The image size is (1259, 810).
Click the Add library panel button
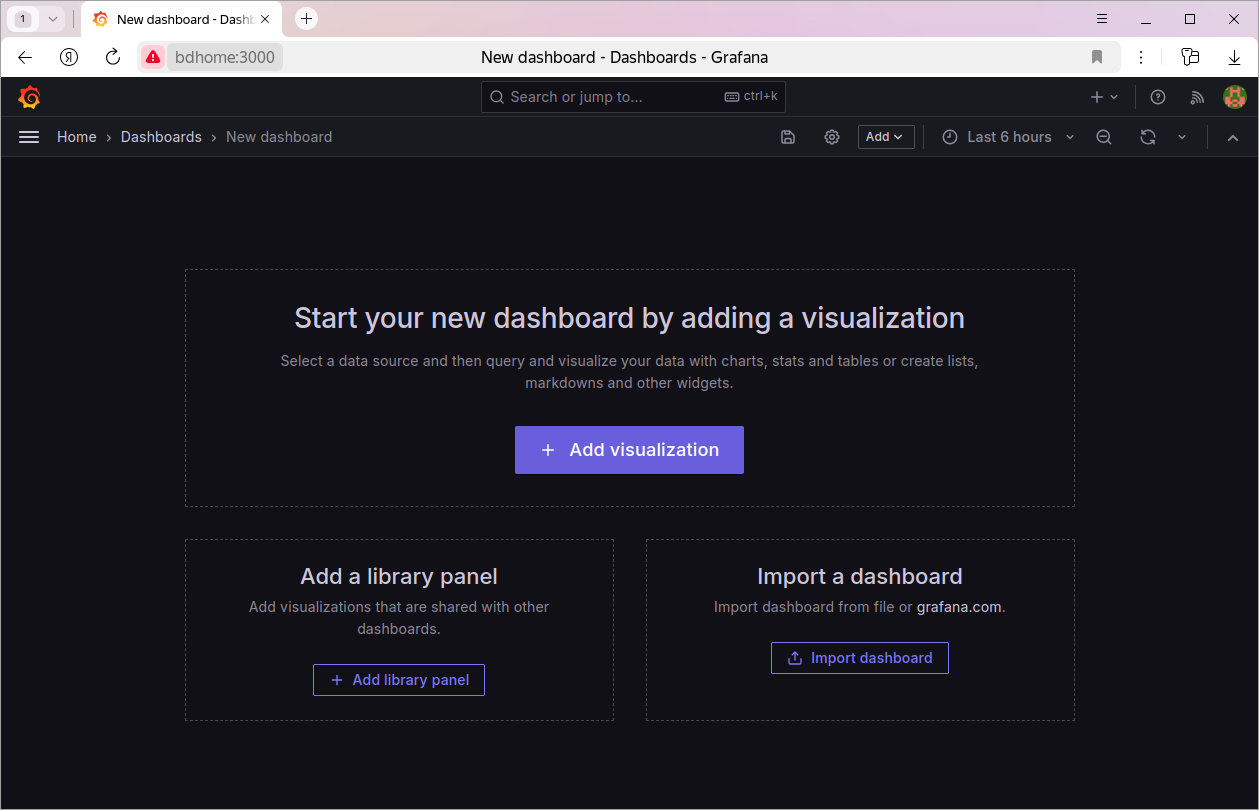tap(399, 680)
